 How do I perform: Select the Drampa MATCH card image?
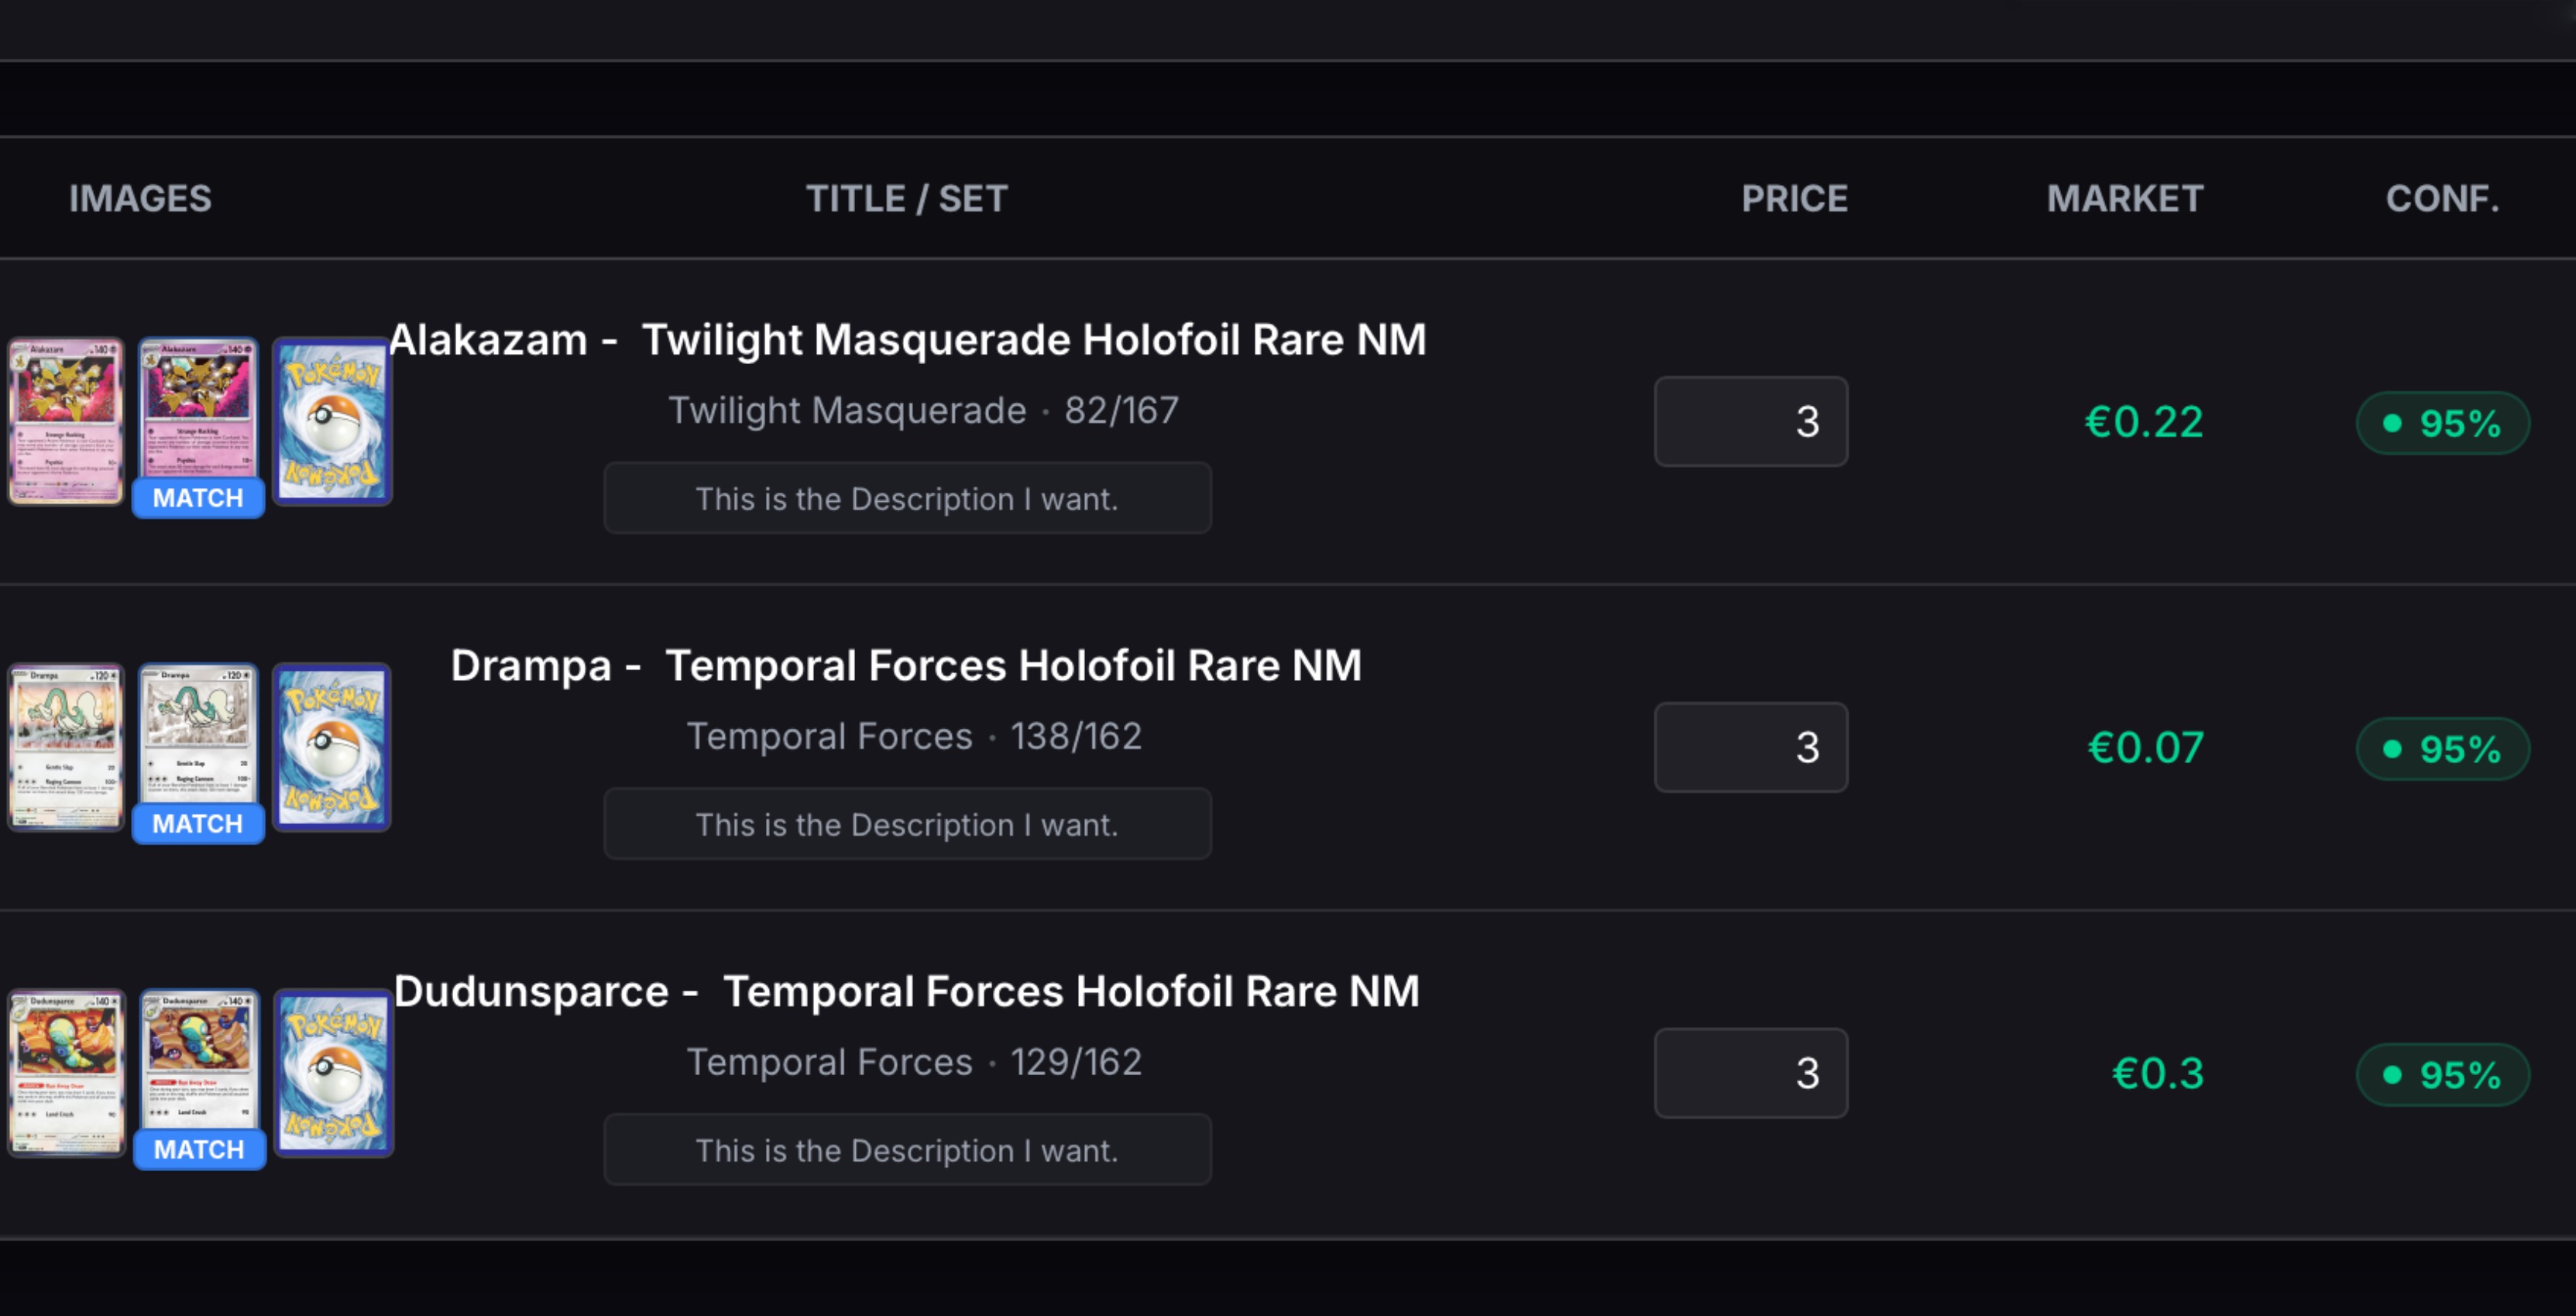click(198, 735)
